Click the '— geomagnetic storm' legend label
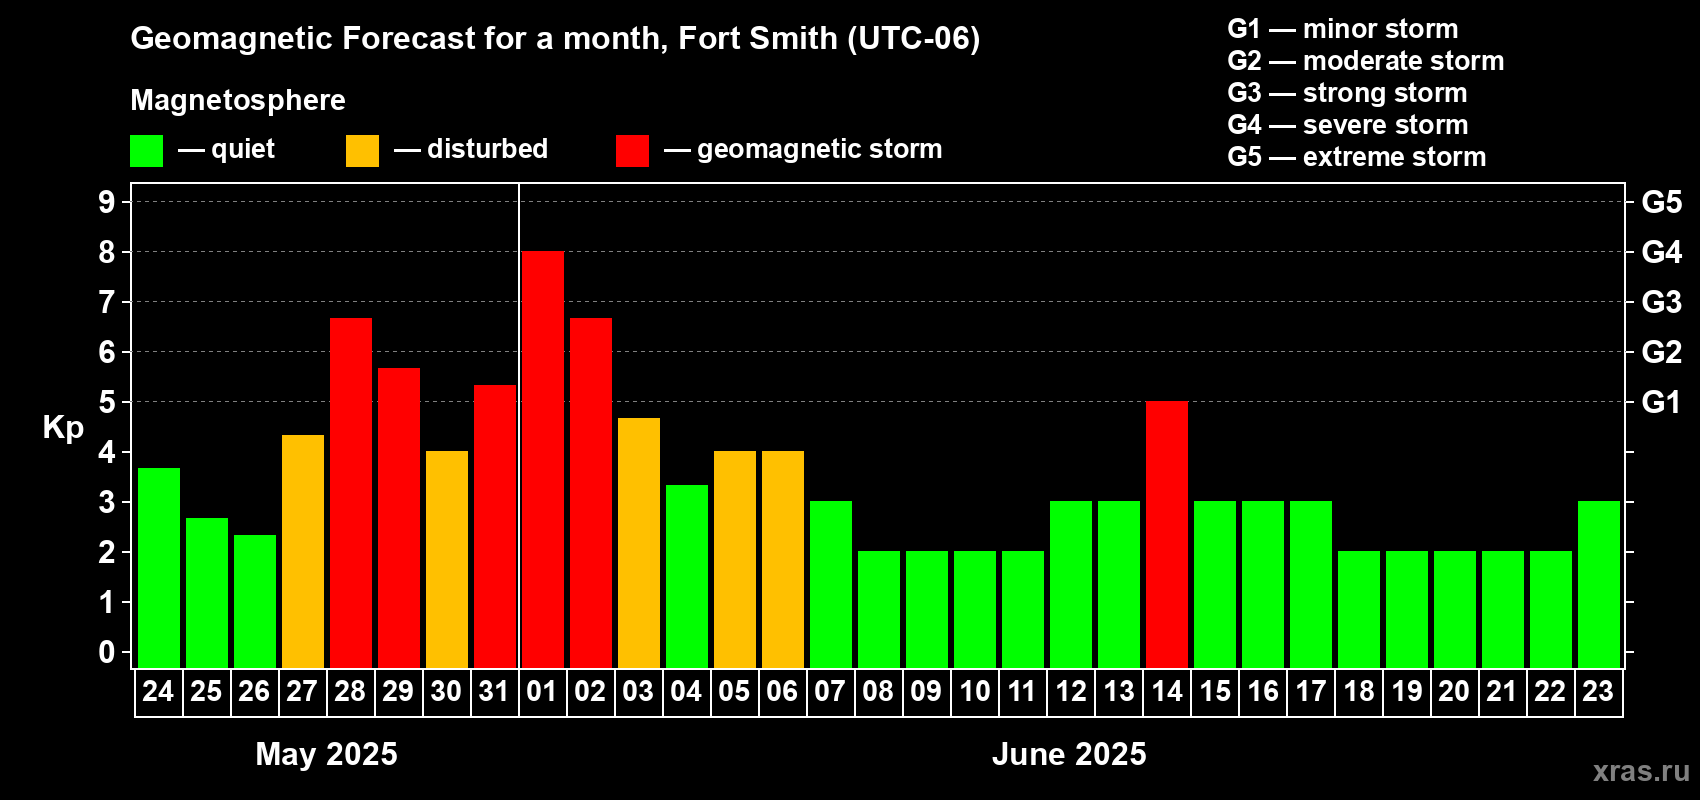 [x=803, y=150]
